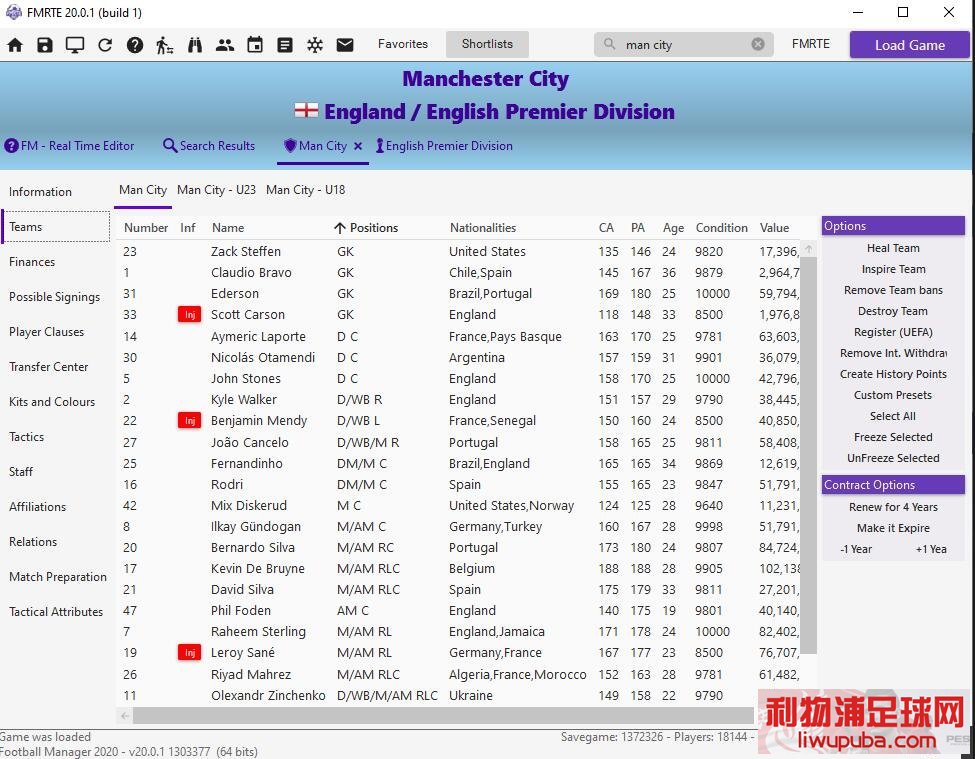Click the England flag icon in header

point(306,111)
